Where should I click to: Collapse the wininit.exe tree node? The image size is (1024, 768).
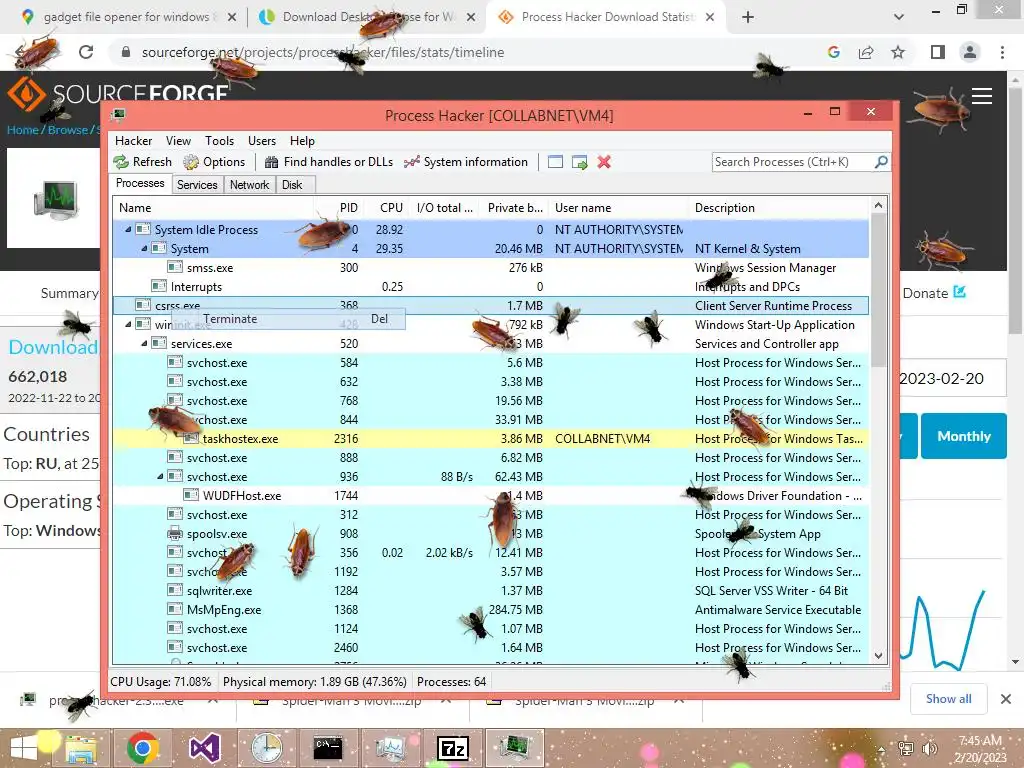pyautogui.click(x=128, y=324)
